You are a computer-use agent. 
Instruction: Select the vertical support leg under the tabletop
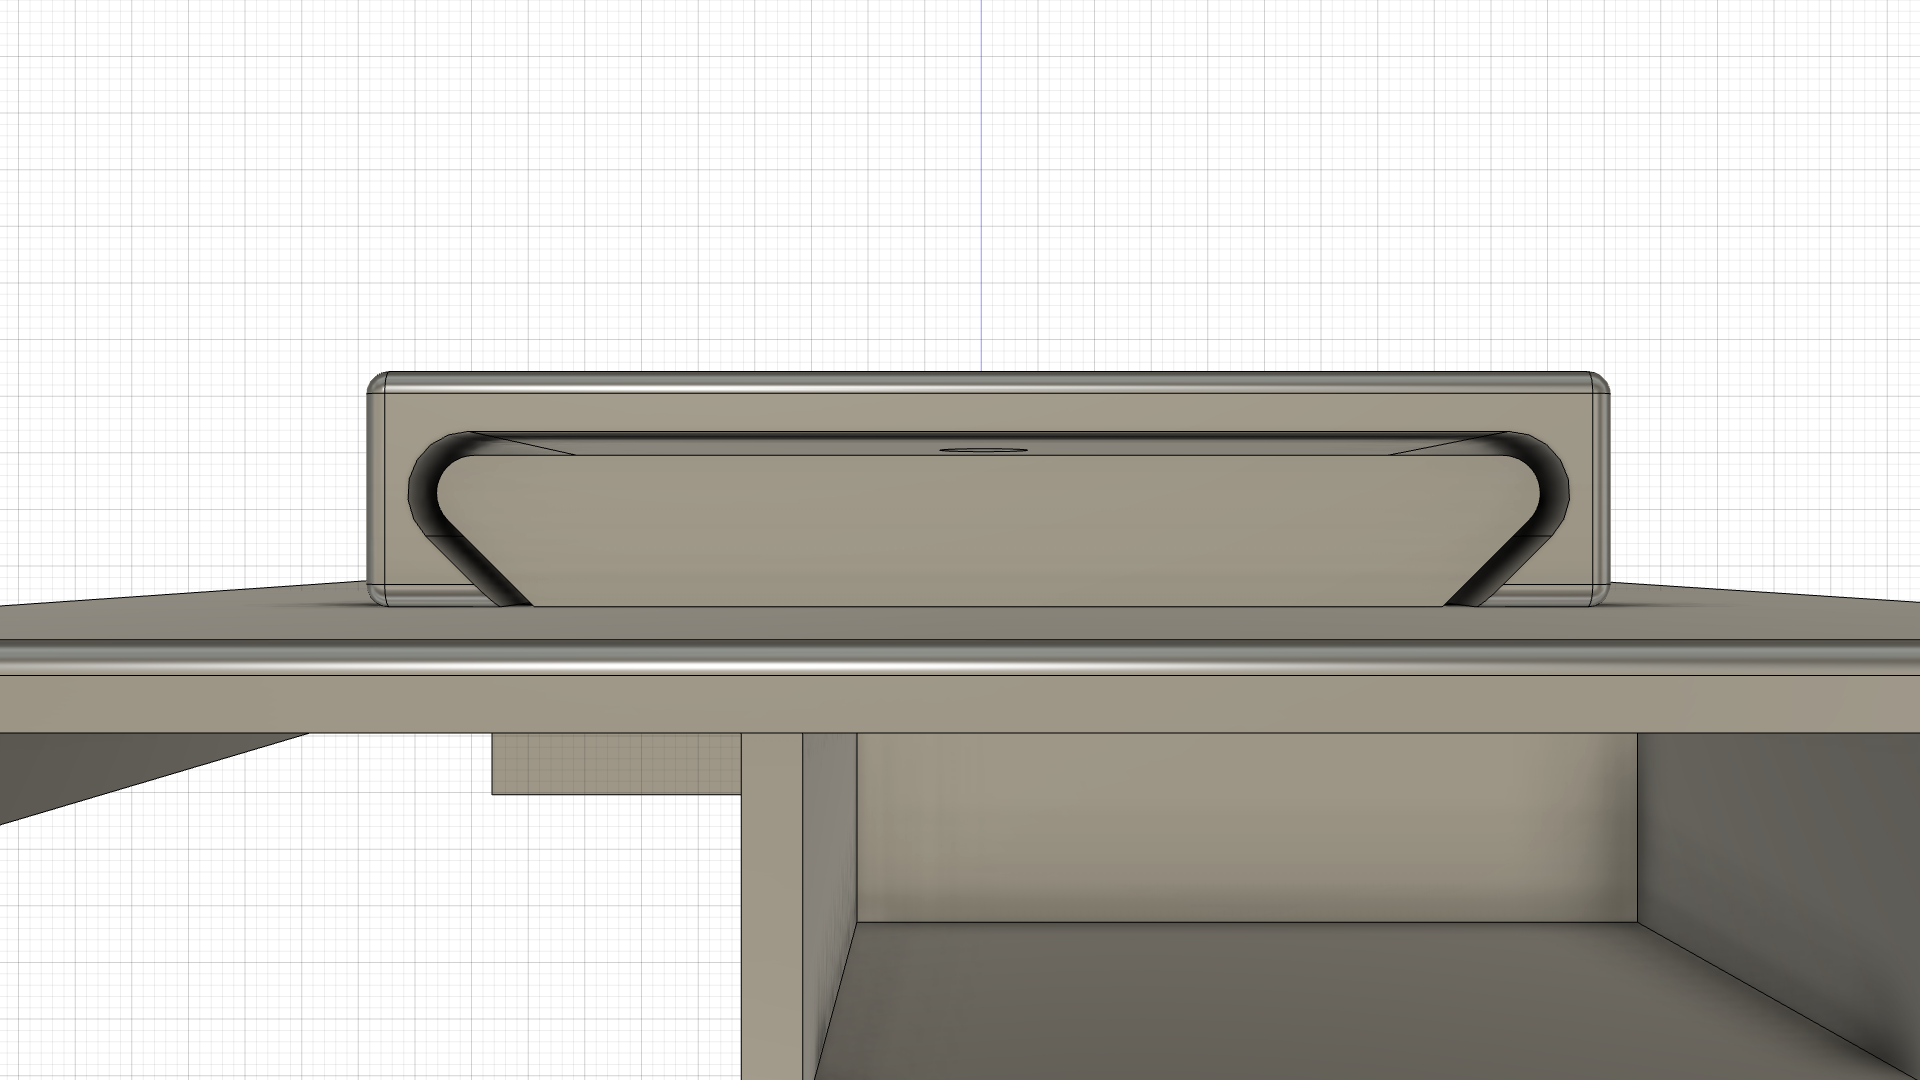[x=771, y=905]
